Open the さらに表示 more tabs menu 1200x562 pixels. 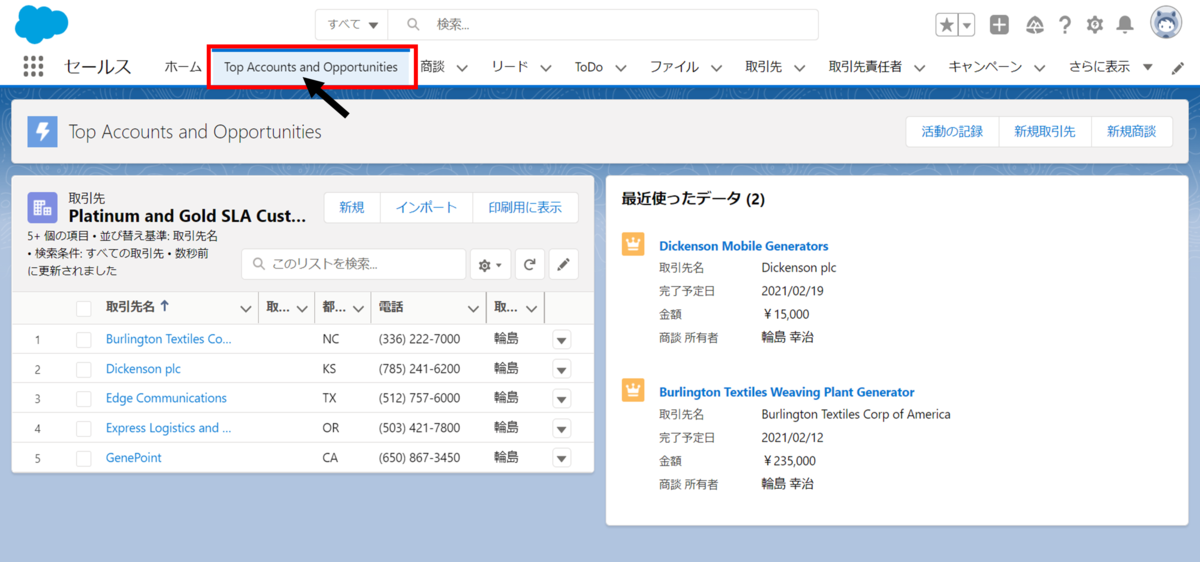click(x=1110, y=67)
